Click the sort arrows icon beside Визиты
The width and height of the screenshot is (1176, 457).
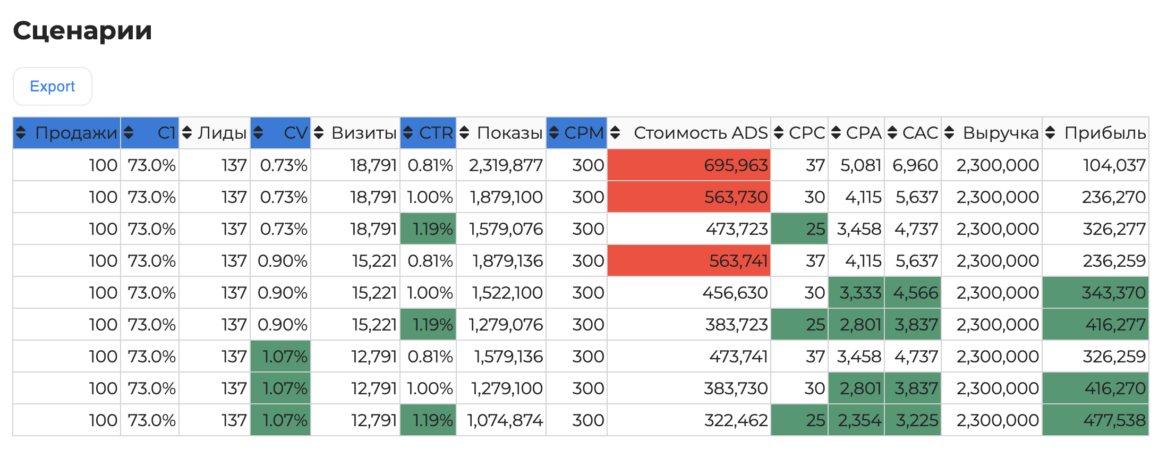point(319,133)
